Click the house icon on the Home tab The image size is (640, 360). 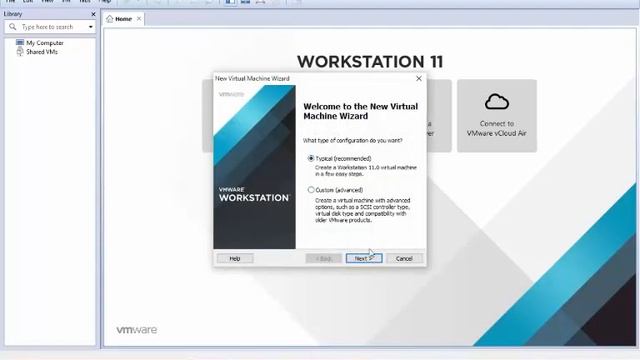coord(109,19)
